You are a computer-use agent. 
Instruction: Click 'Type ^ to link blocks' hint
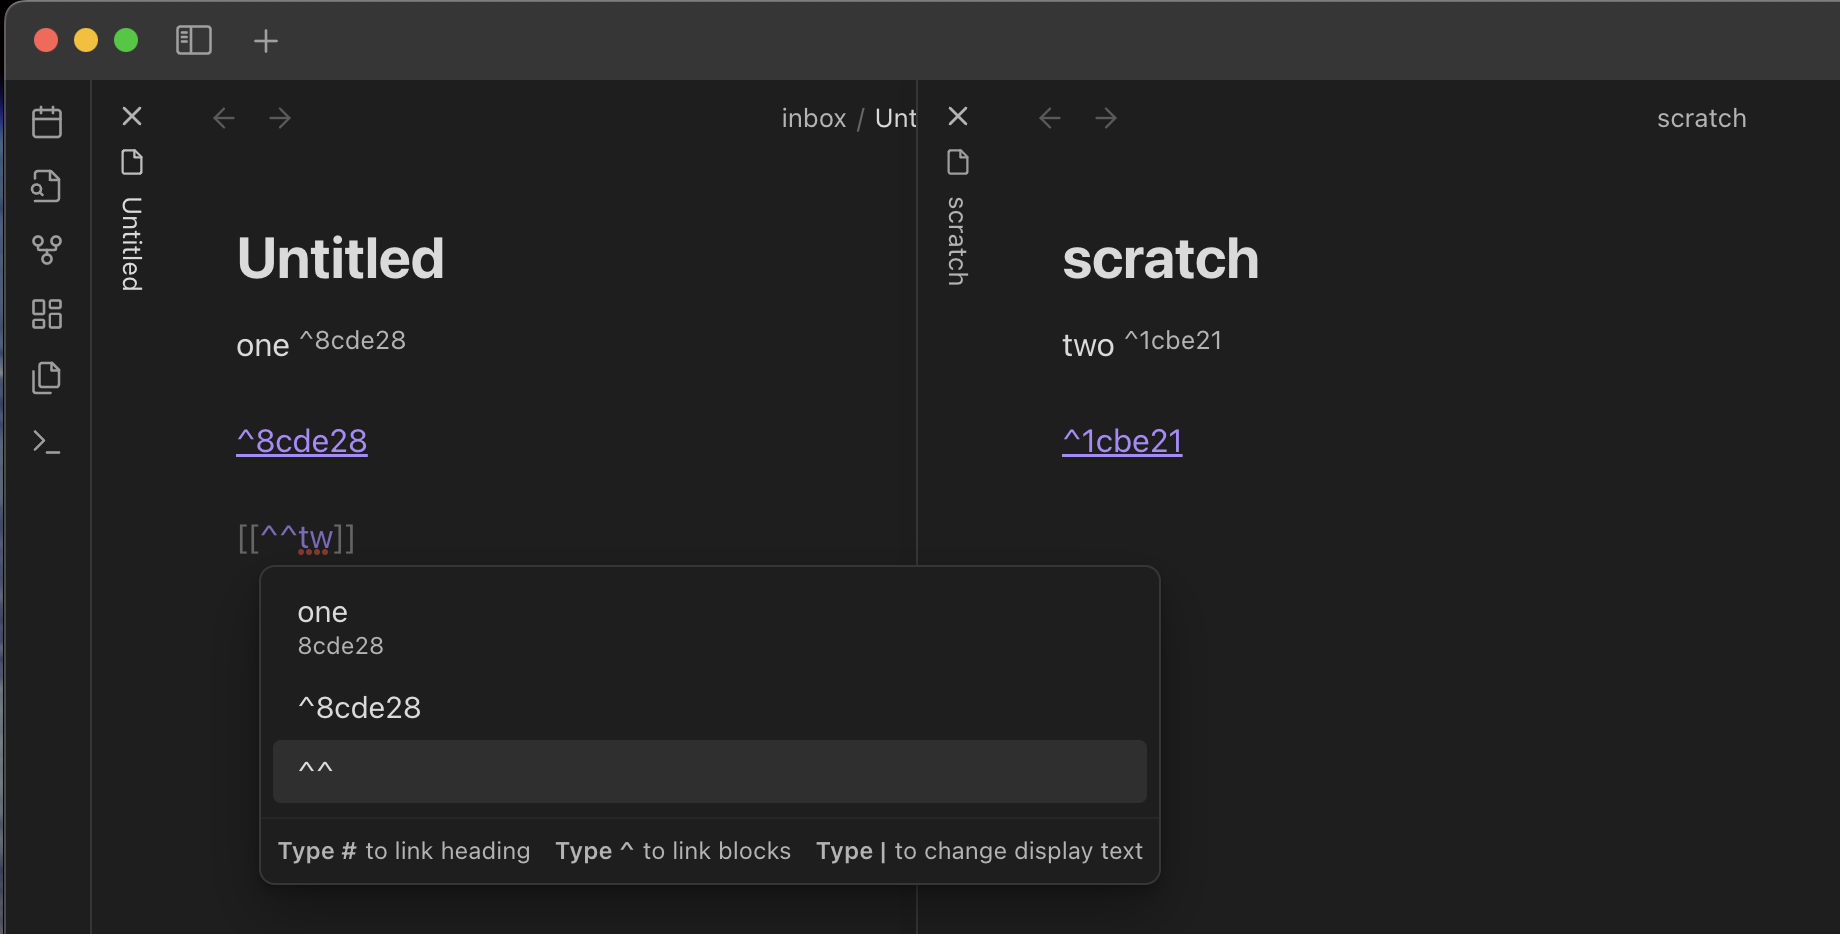tap(673, 851)
